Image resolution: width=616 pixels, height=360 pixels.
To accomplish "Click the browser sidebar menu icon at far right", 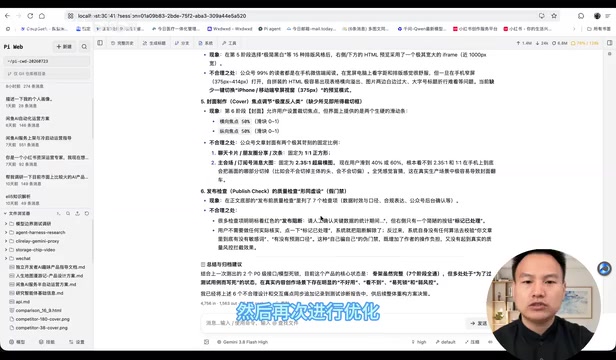I will (x=609, y=16).
